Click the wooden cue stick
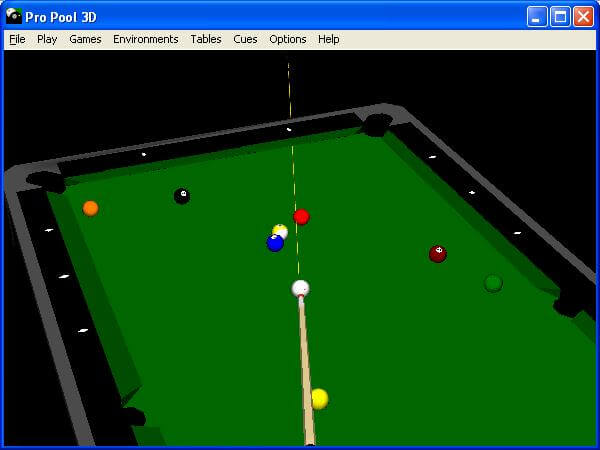Image resolution: width=600 pixels, height=450 pixels. tap(306, 371)
